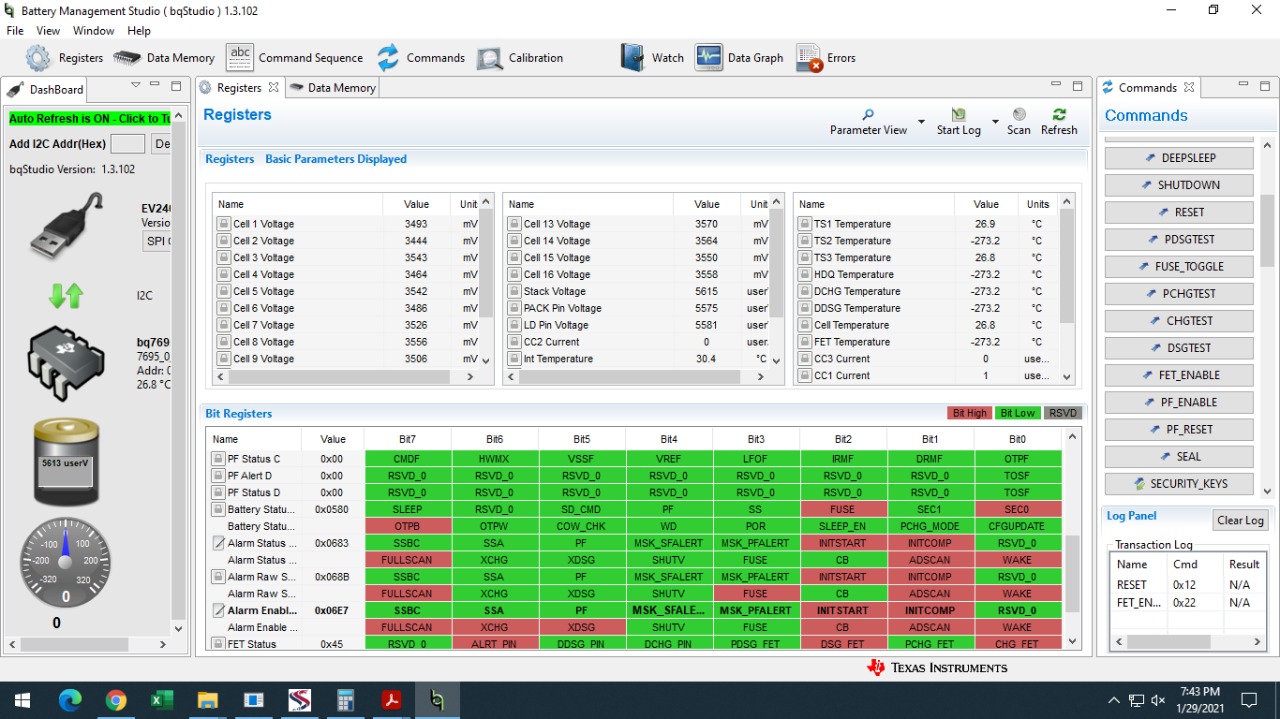Click the Bit Low green legend swatch

(x=1018, y=413)
